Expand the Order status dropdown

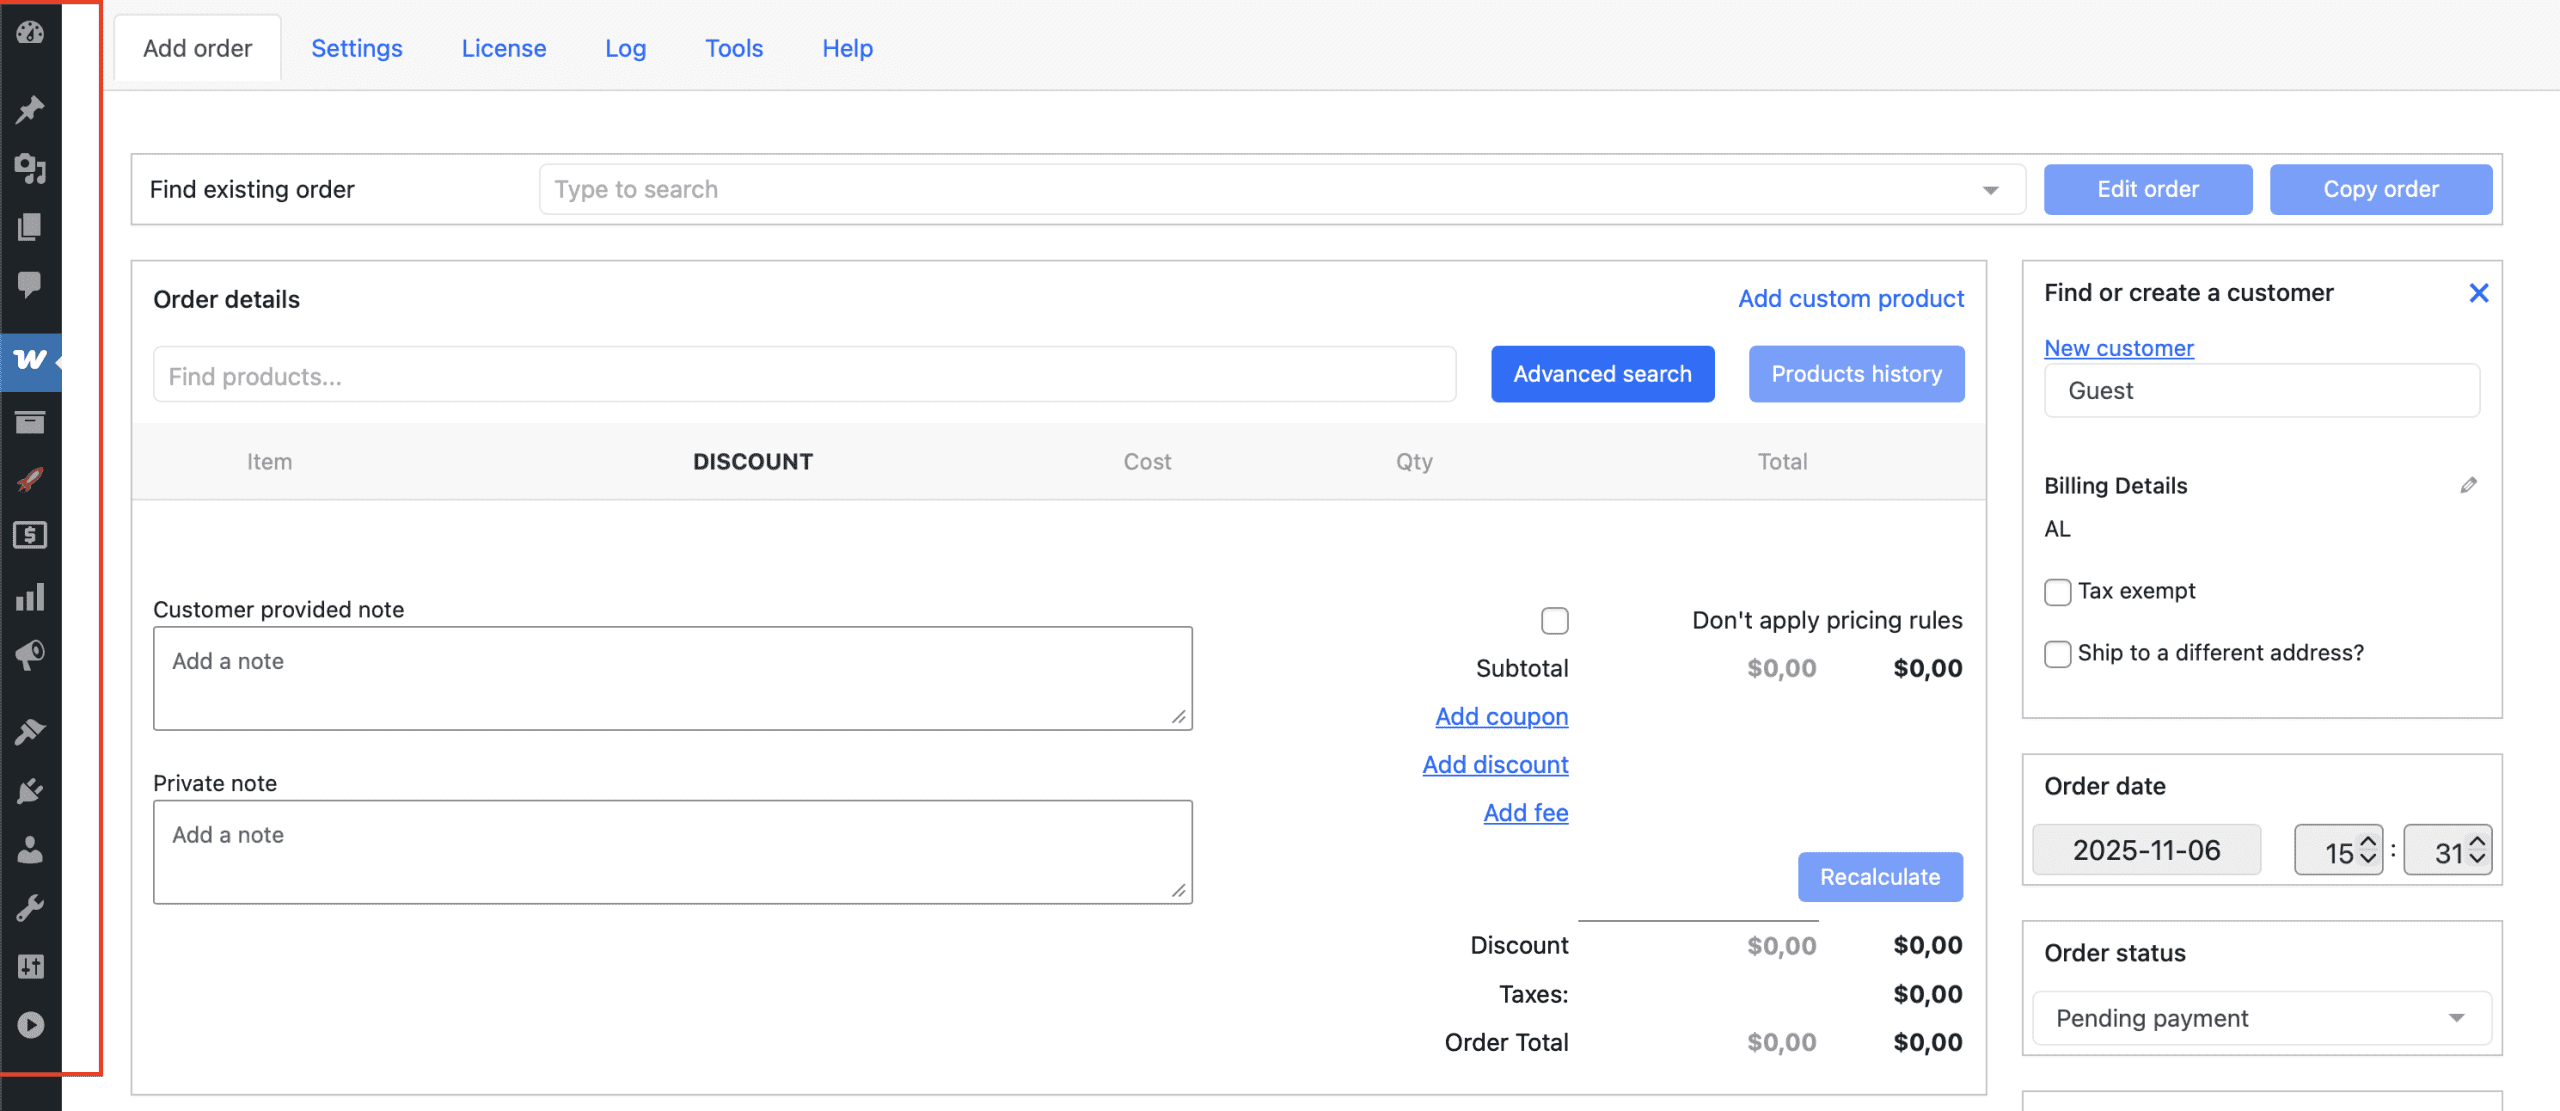pyautogui.click(x=2261, y=1018)
